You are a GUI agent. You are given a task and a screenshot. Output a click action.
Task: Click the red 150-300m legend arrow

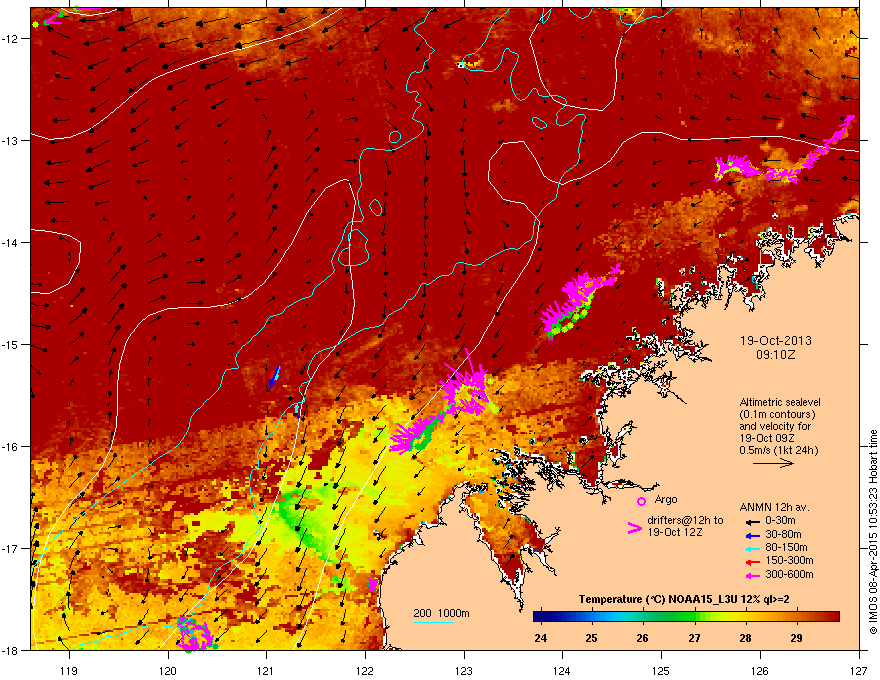click(752, 562)
